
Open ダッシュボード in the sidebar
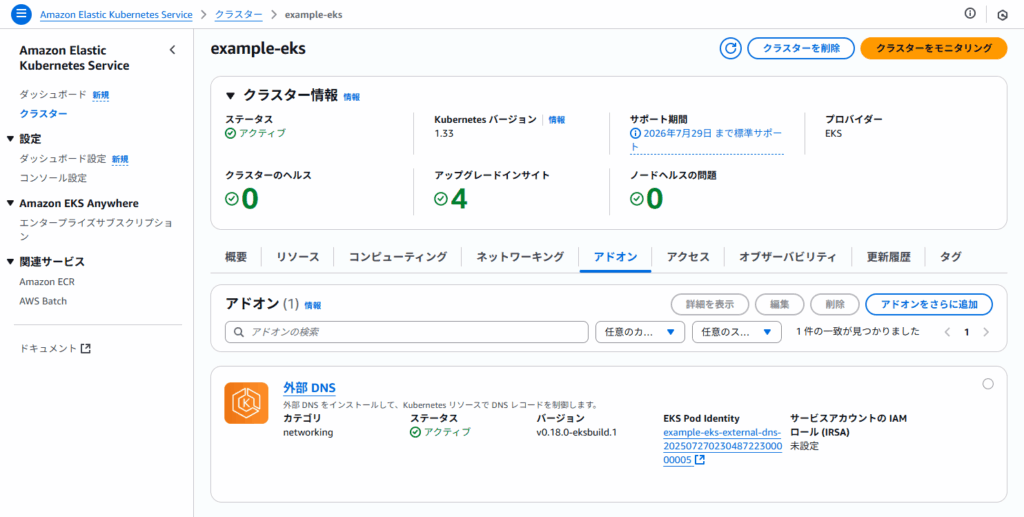coord(53,95)
